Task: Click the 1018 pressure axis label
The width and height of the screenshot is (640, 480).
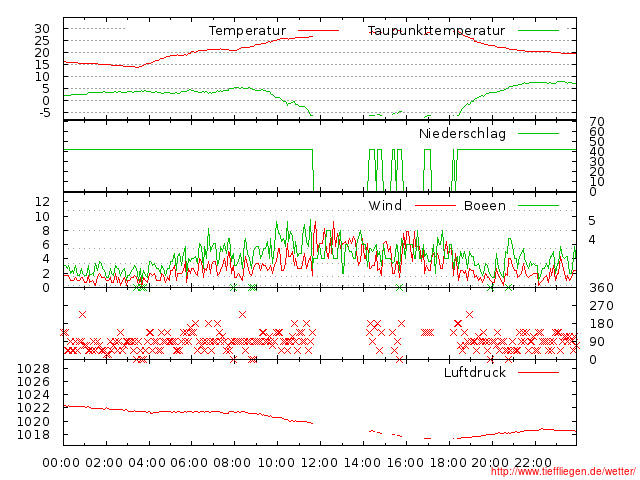Action: [x=33, y=434]
